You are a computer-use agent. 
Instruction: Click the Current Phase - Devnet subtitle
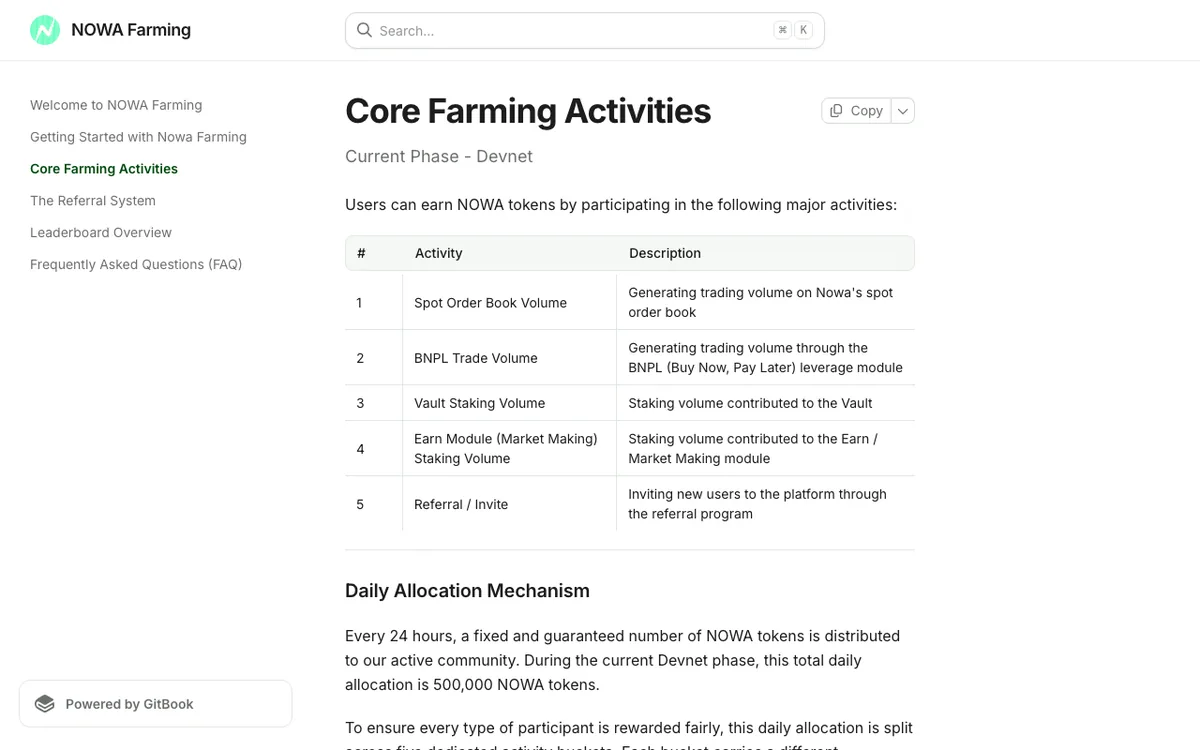439,157
